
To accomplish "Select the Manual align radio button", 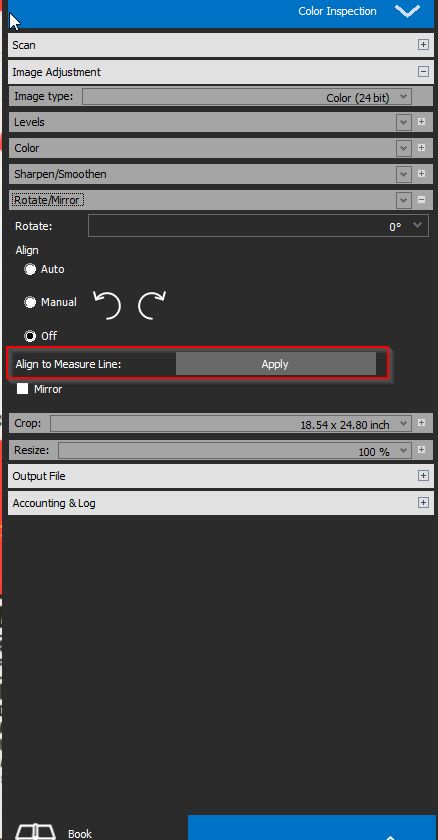I will 30,303.
